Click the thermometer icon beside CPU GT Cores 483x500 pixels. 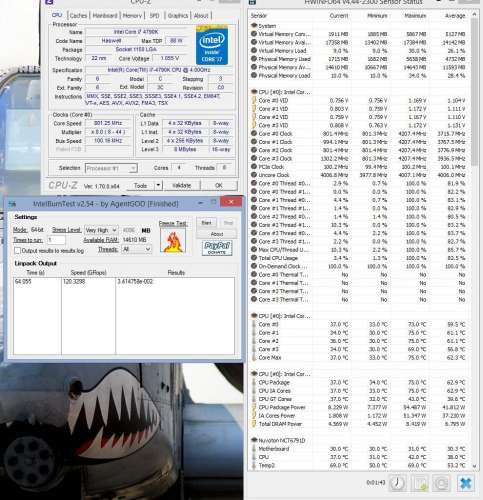coord(254,399)
